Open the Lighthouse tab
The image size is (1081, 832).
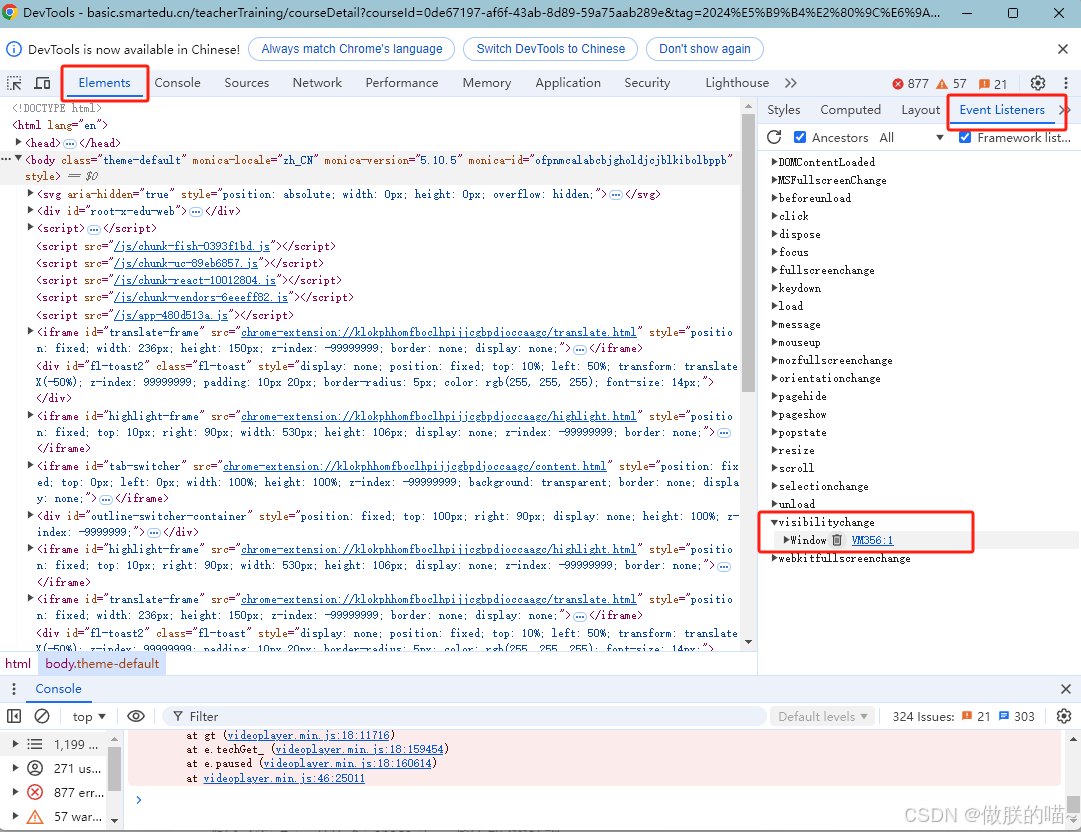[736, 83]
